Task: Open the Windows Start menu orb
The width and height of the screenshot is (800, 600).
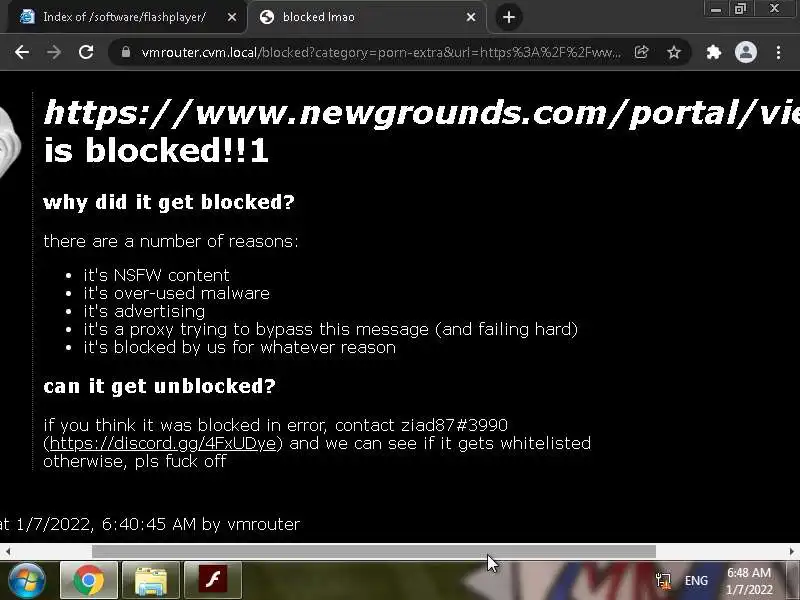Action: (27, 580)
